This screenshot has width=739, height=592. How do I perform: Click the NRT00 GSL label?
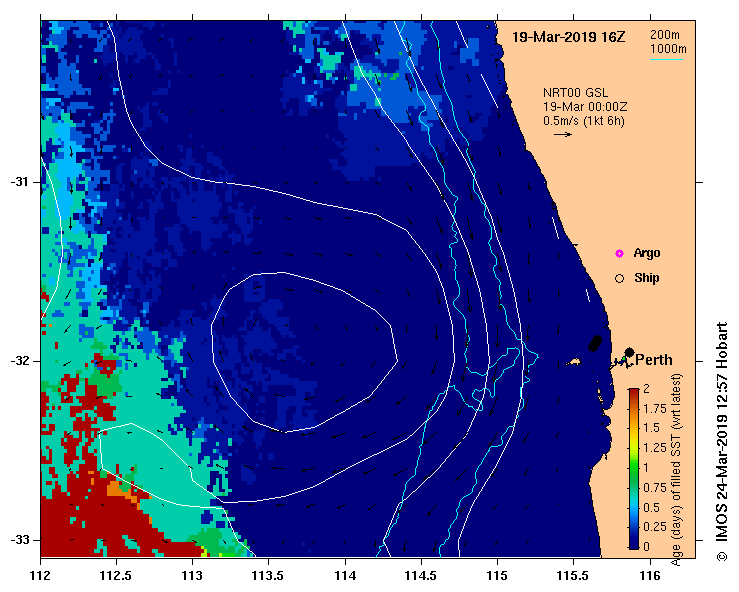click(575, 93)
